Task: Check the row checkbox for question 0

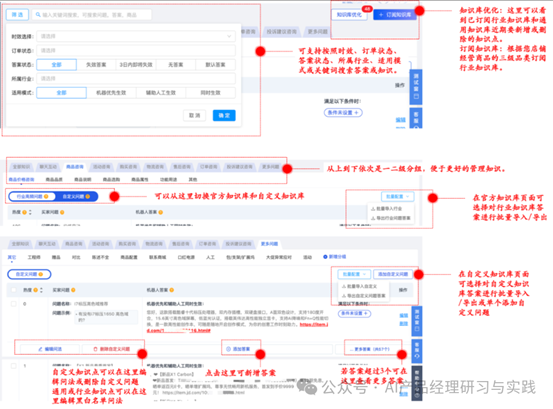Action: pos(13,304)
